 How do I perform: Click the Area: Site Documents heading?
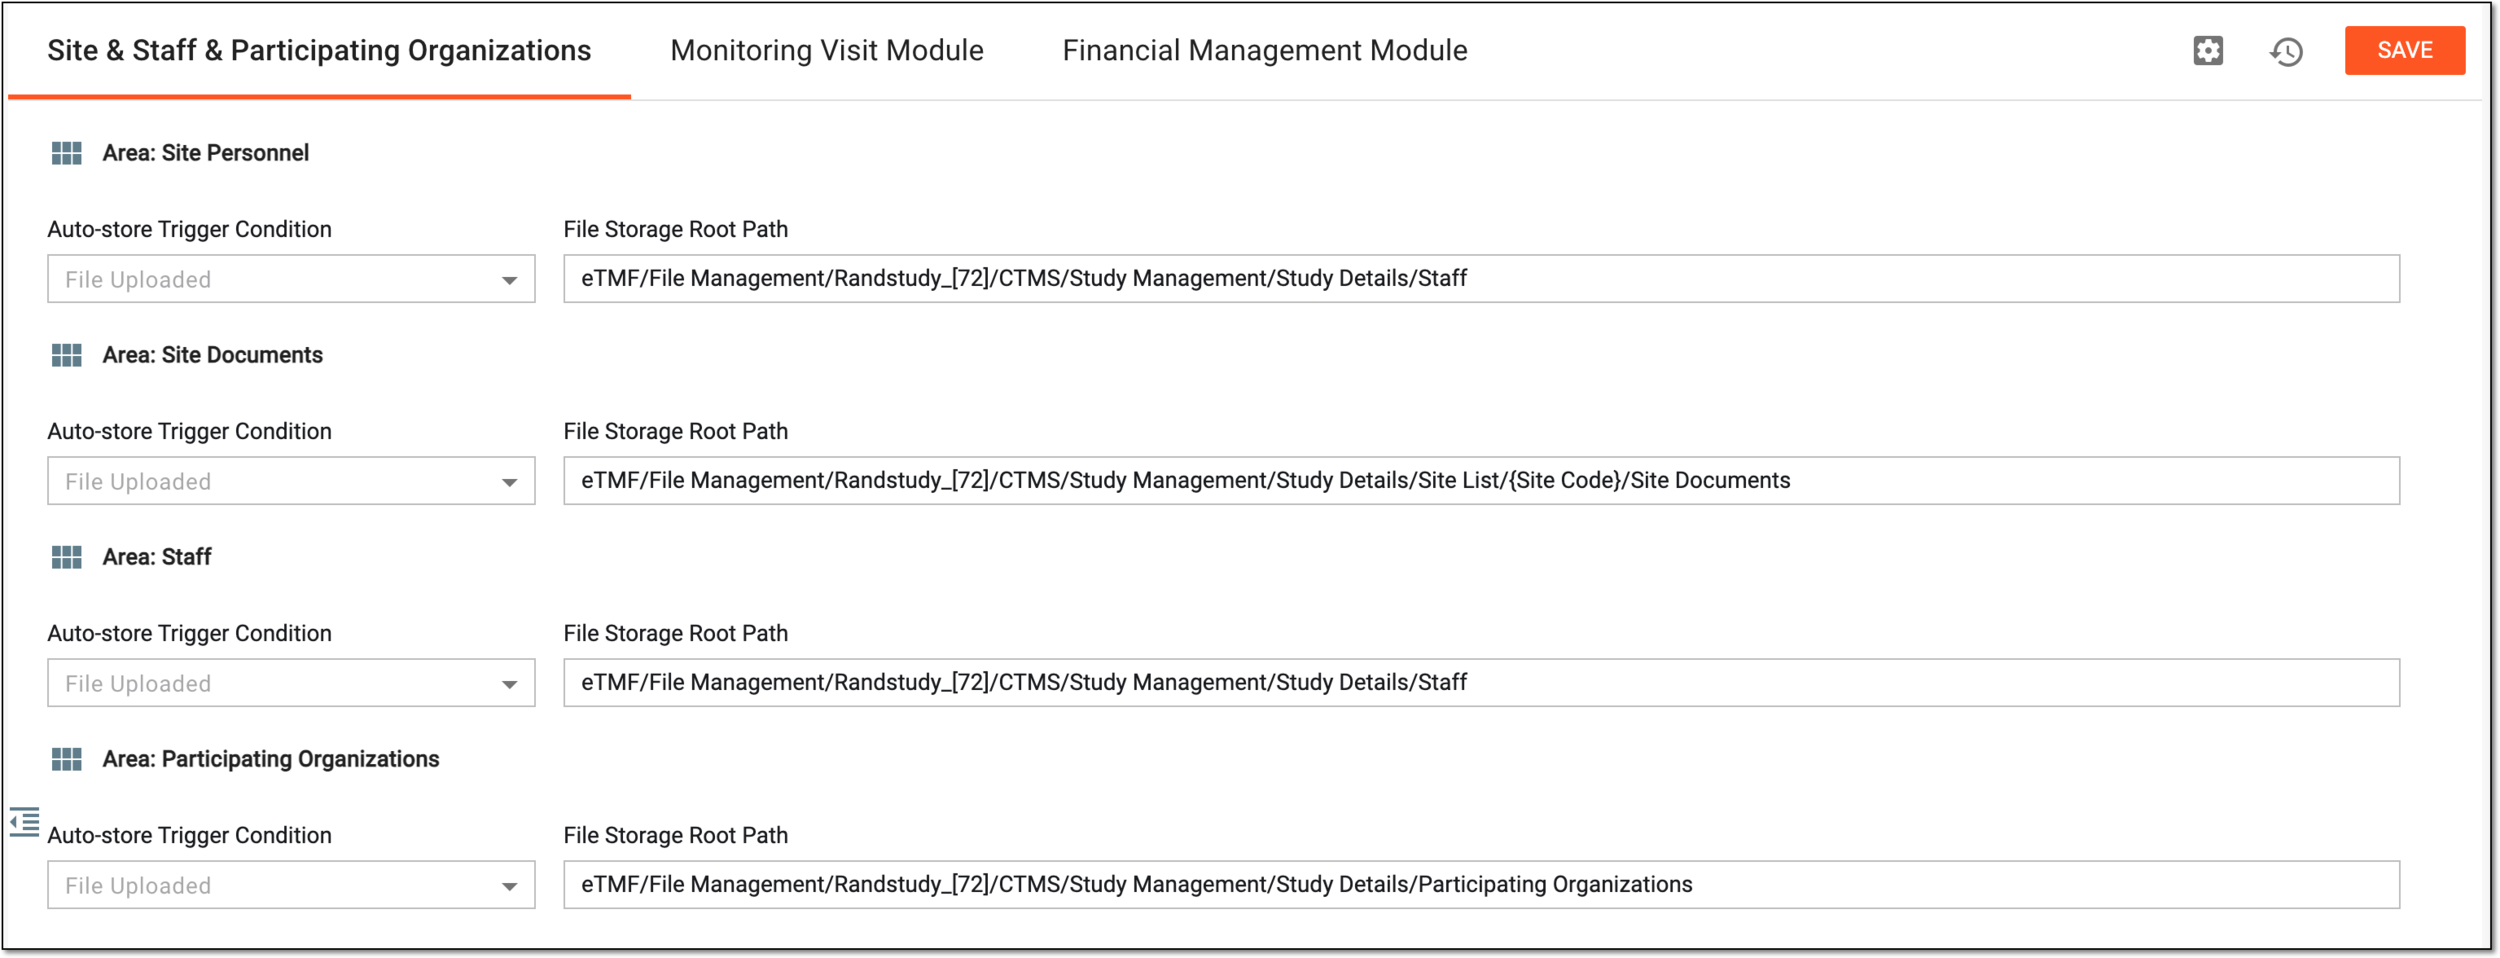tap(212, 355)
